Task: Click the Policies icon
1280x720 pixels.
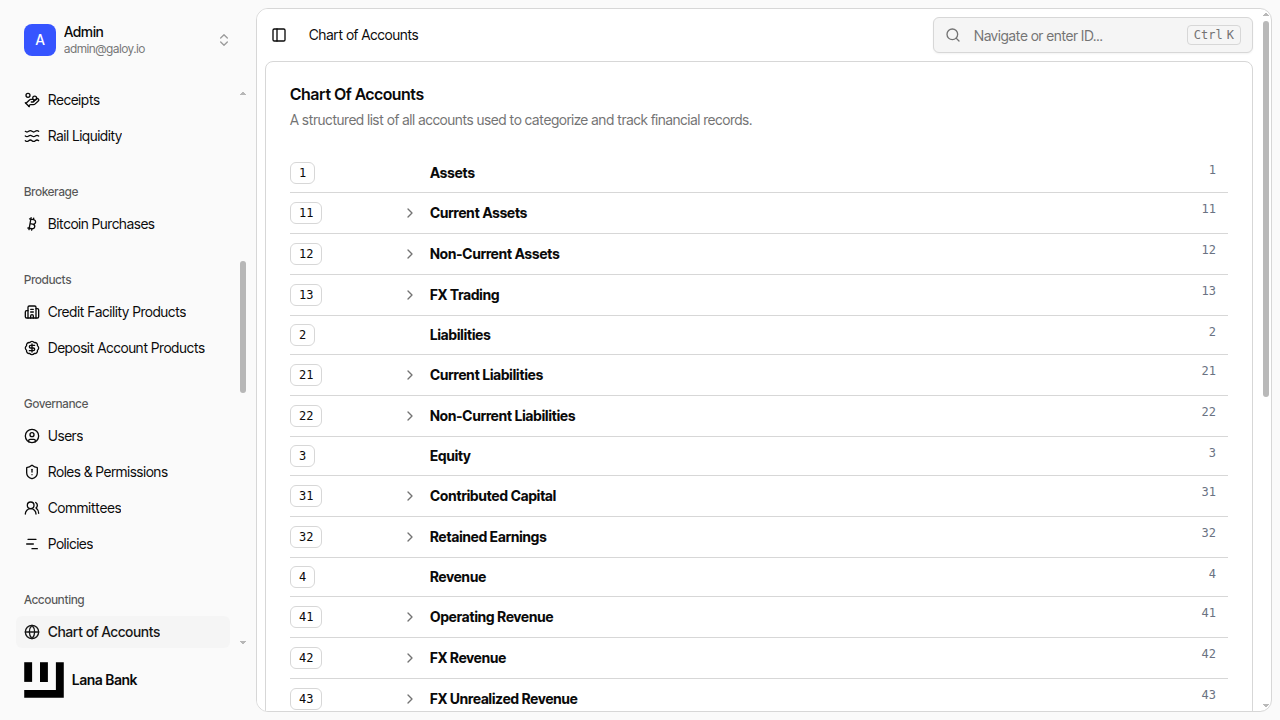Action: [x=32, y=544]
